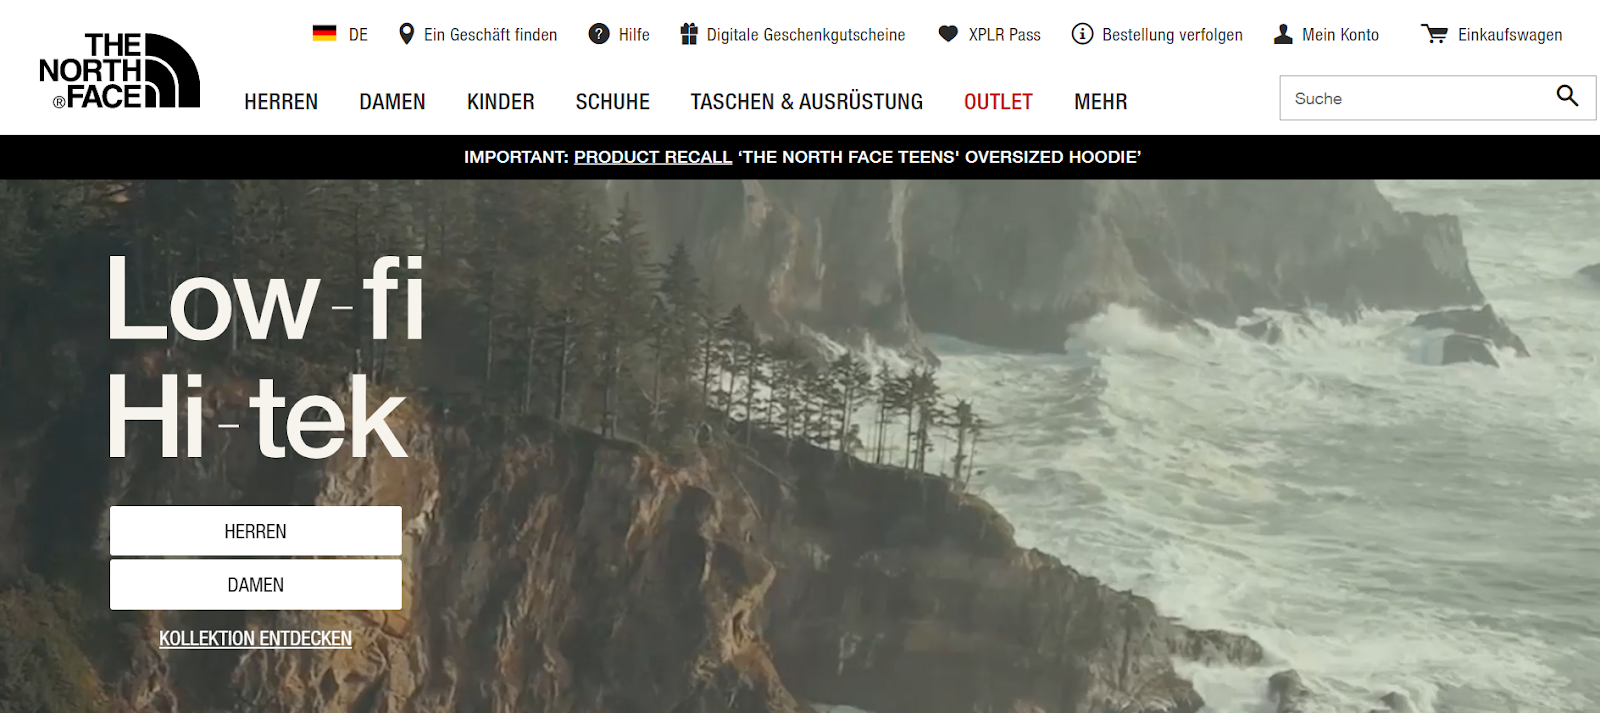Click the gift card icon

coord(689,34)
